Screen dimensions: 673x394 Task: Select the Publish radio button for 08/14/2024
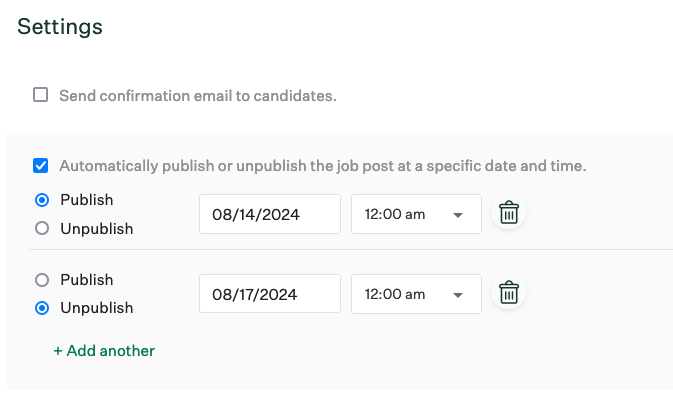point(42,200)
